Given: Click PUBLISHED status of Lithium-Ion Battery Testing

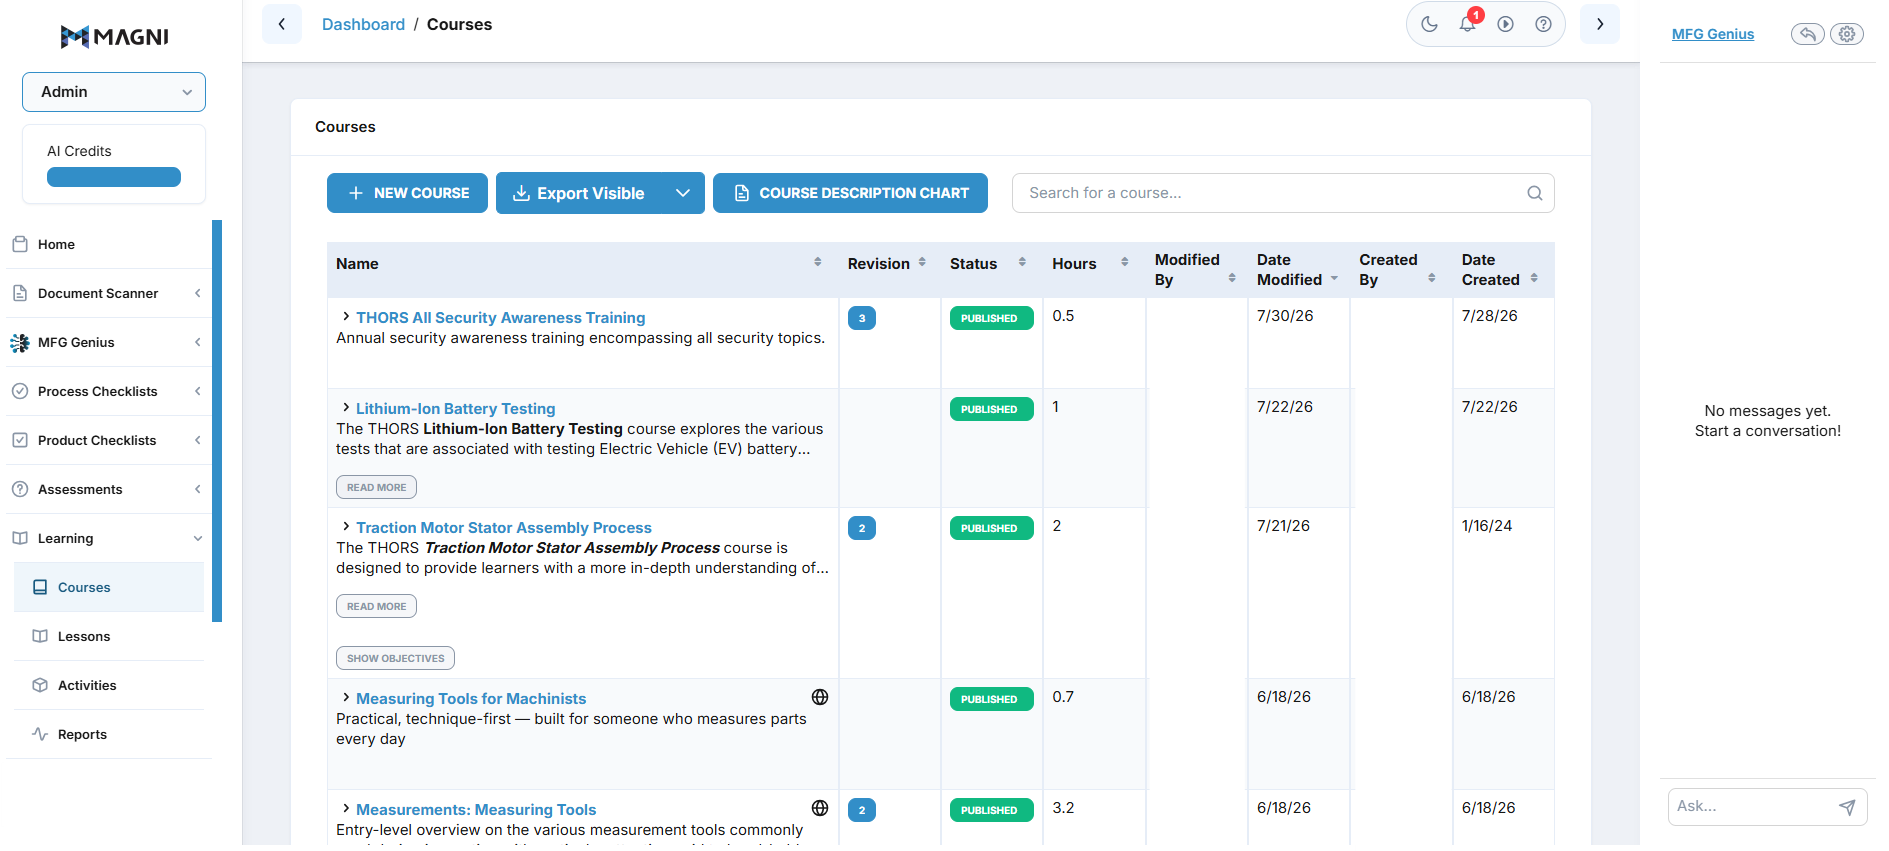Looking at the screenshot, I should pyautogui.click(x=991, y=409).
